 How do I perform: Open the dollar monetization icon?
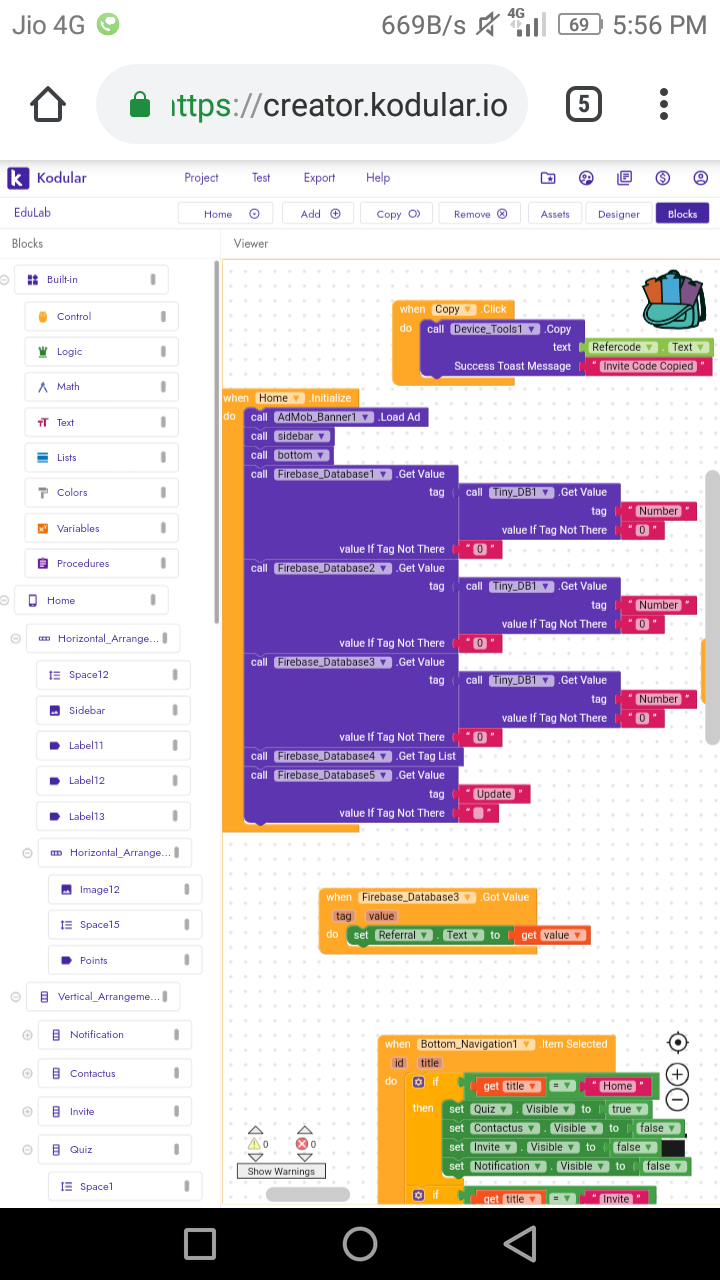[x=662, y=178]
